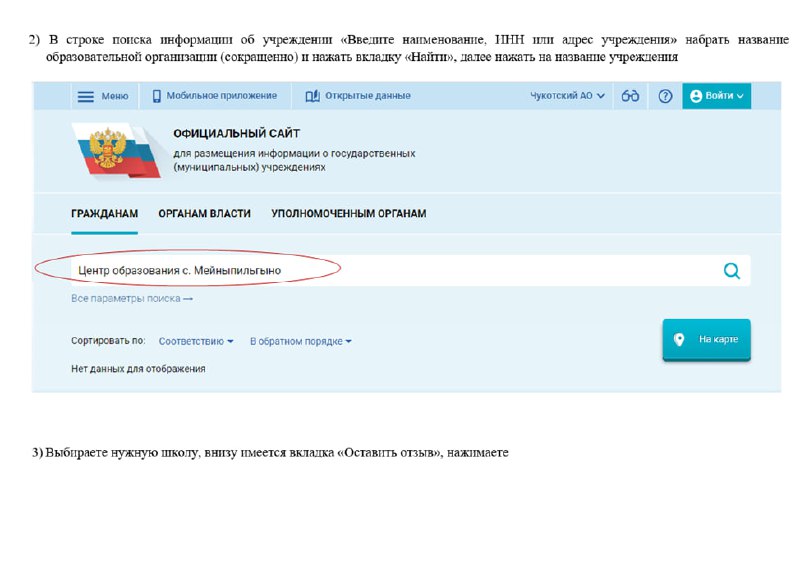The image size is (800, 564).
Task: Click the mobile phone icon
Action: click(157, 96)
